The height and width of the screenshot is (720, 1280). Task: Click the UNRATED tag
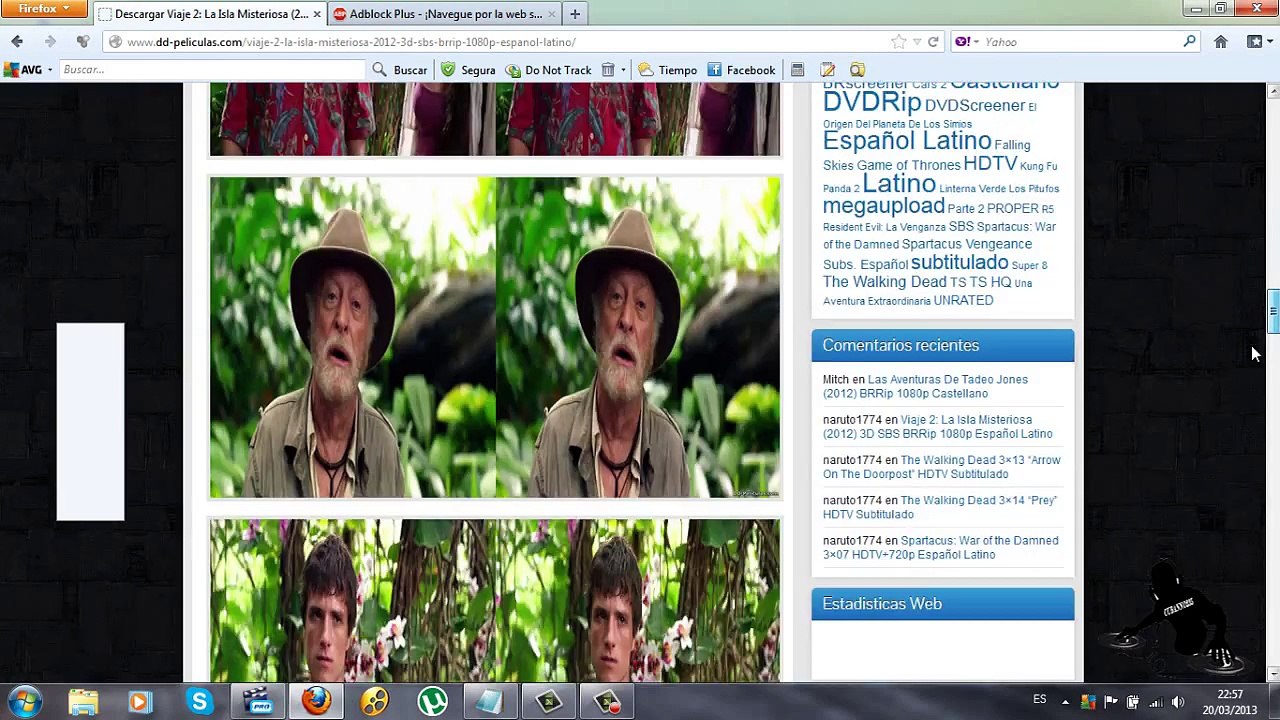click(x=963, y=301)
